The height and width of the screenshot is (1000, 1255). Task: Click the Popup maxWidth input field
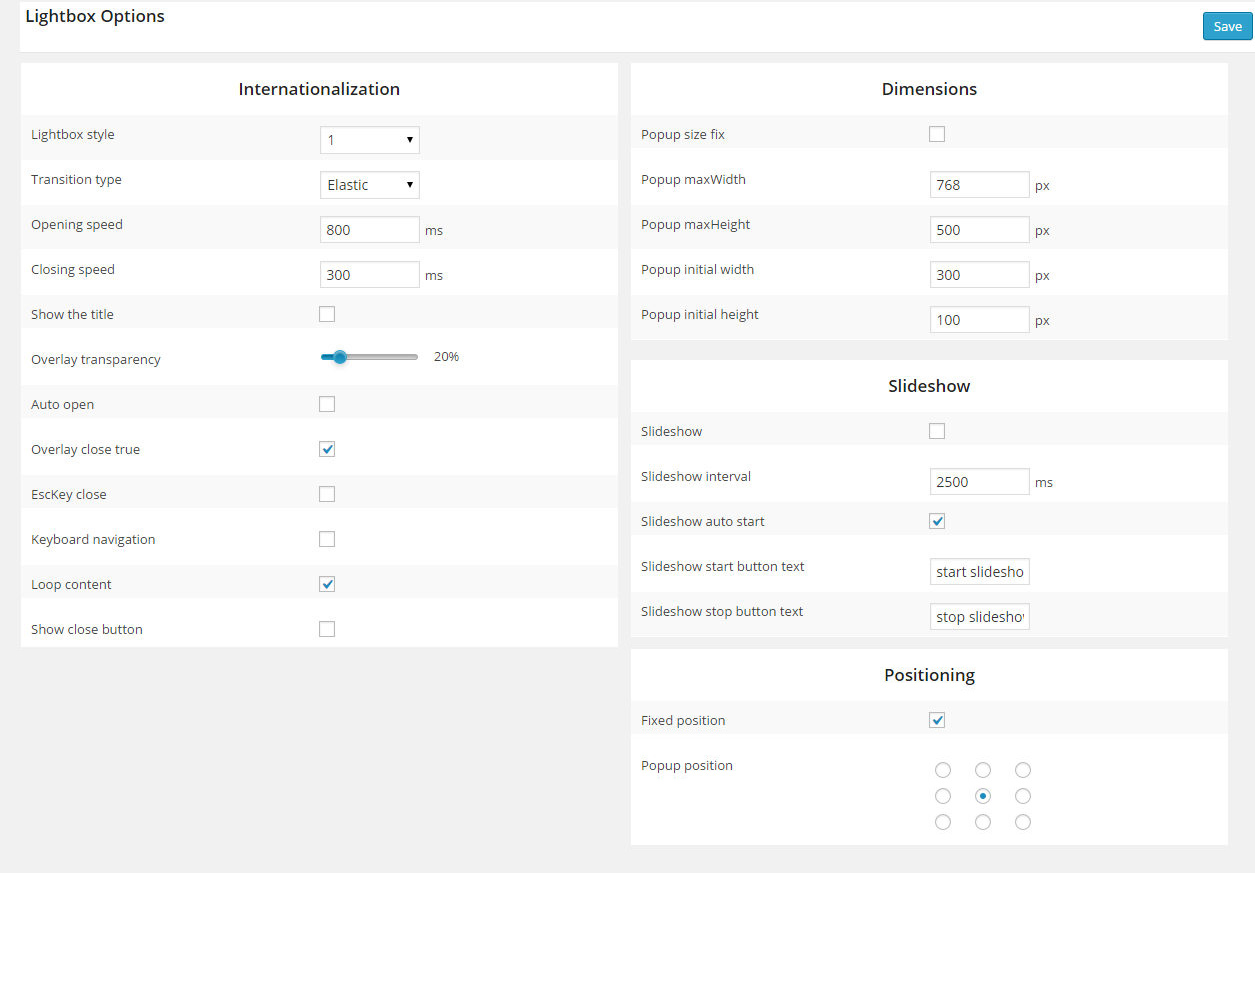click(x=979, y=185)
